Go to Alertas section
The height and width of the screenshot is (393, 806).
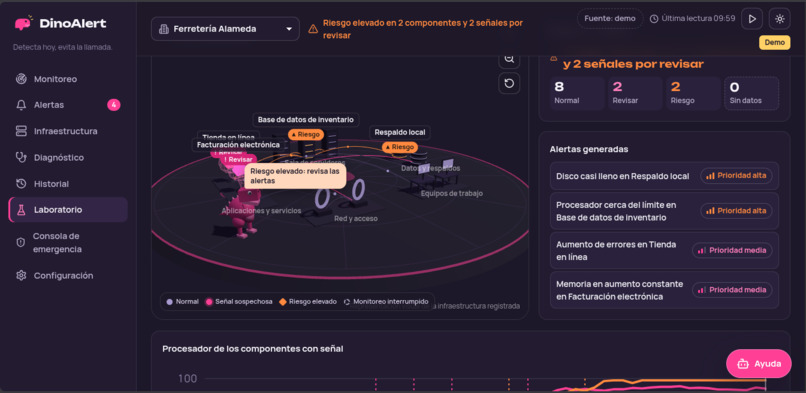pyautogui.click(x=68, y=105)
